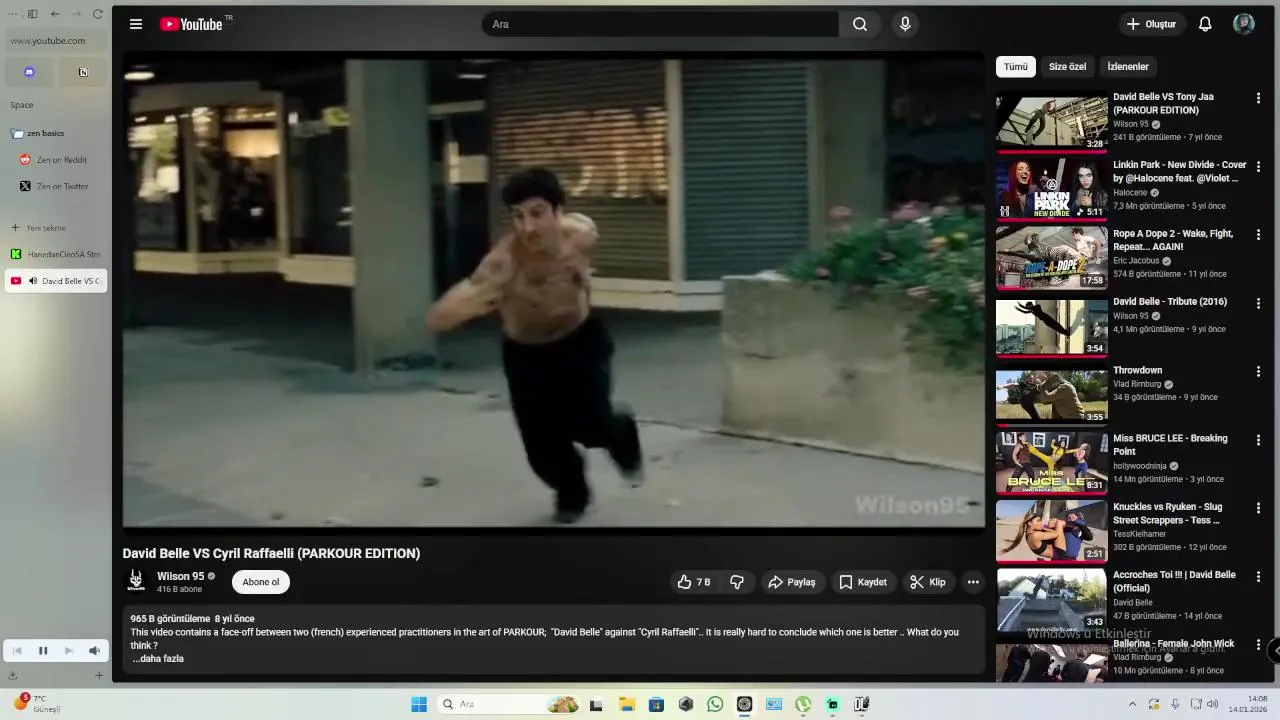Select the İzlenenler filter chip
The width and height of the screenshot is (1280, 720).
(x=1128, y=67)
